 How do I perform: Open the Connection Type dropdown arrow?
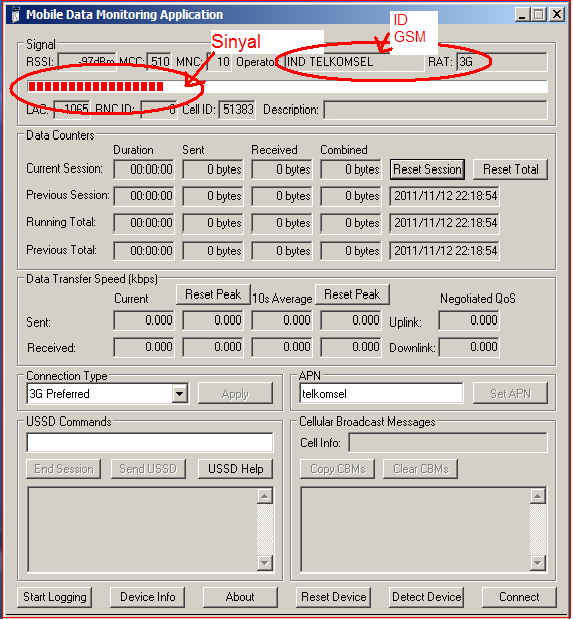click(x=180, y=394)
